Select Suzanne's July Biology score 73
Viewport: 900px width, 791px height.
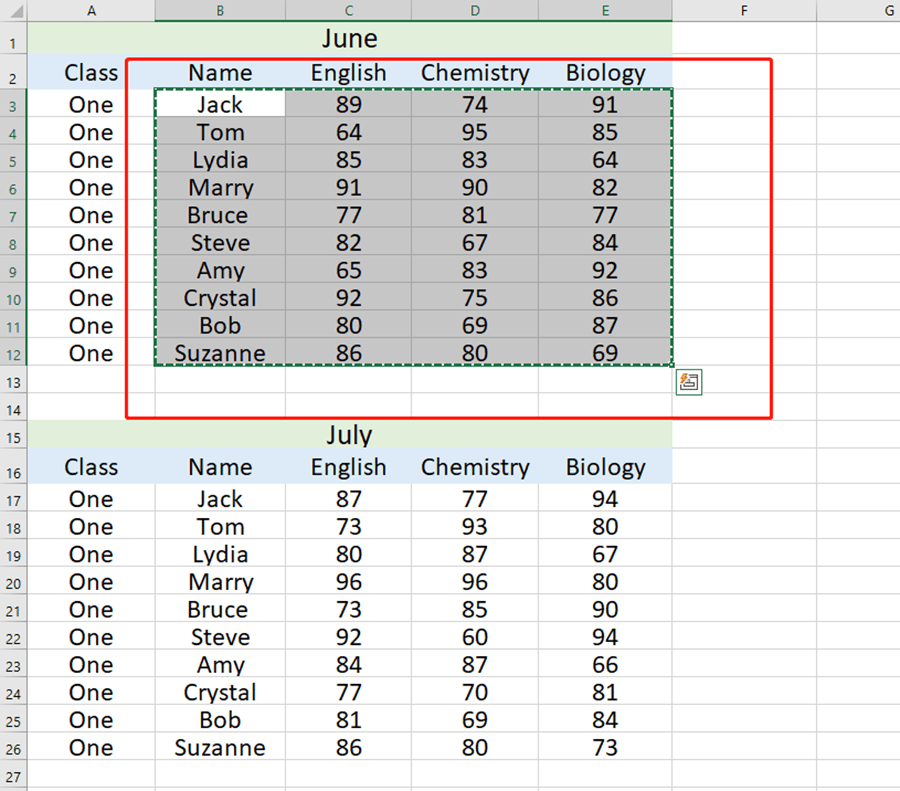(605, 746)
